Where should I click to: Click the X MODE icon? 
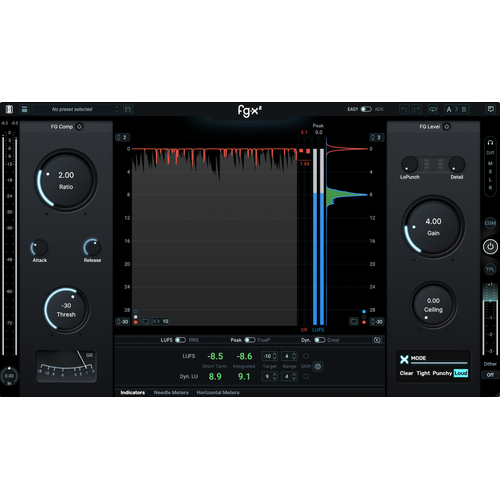(x=404, y=359)
